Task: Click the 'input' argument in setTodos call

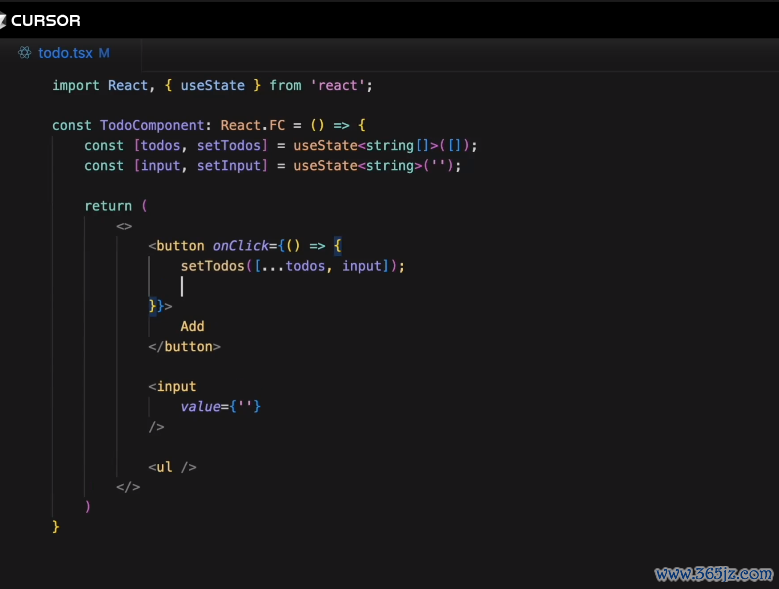Action: point(362,266)
